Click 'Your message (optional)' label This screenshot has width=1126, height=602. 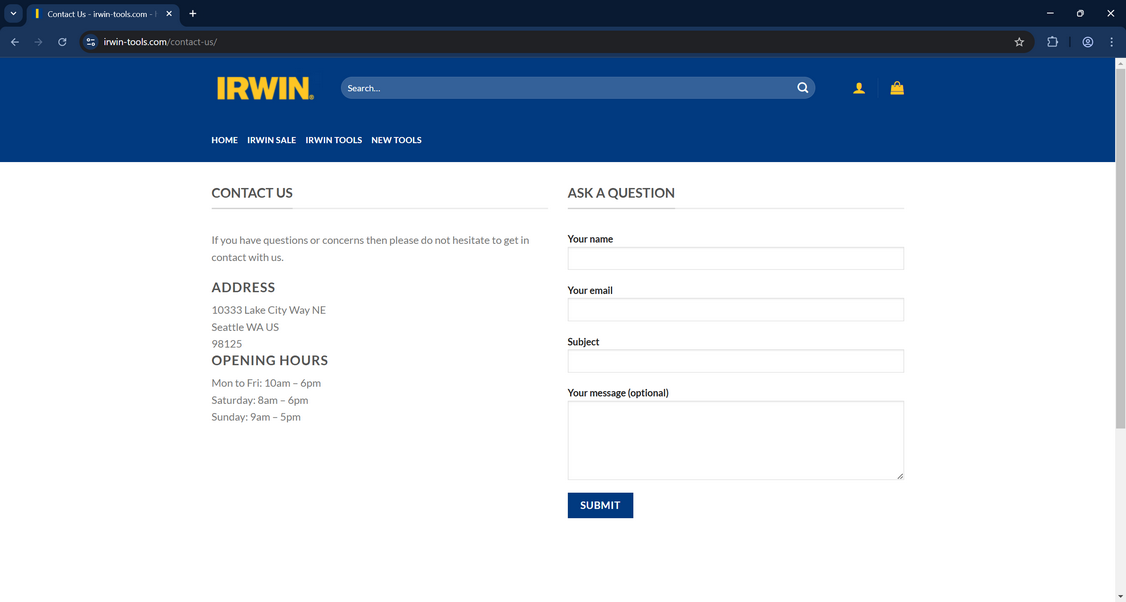click(x=618, y=393)
